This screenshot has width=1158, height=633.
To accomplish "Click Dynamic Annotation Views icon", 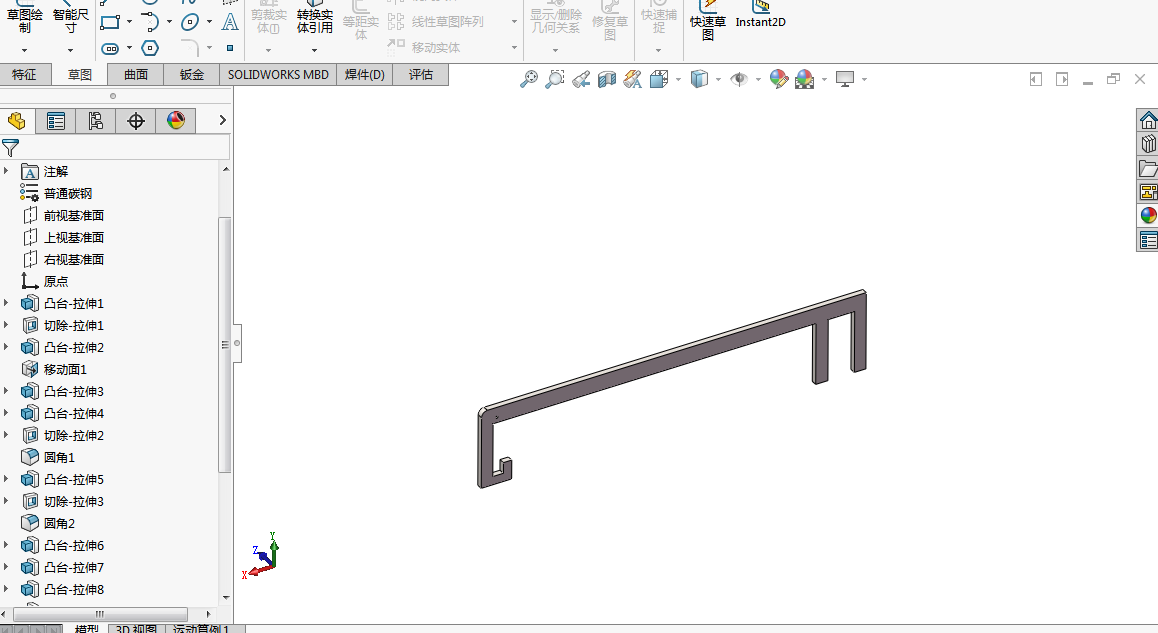I will point(632,79).
